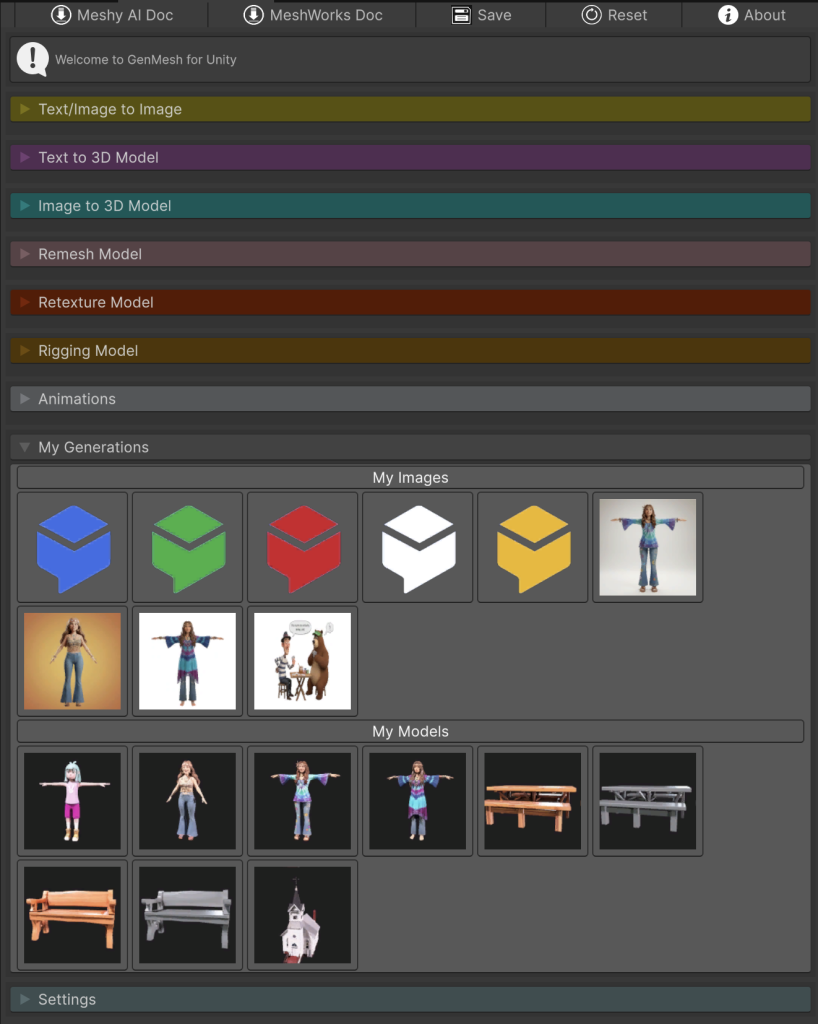The image size is (818, 1024).
Task: Choose the white cube image icon
Action: 418,547
